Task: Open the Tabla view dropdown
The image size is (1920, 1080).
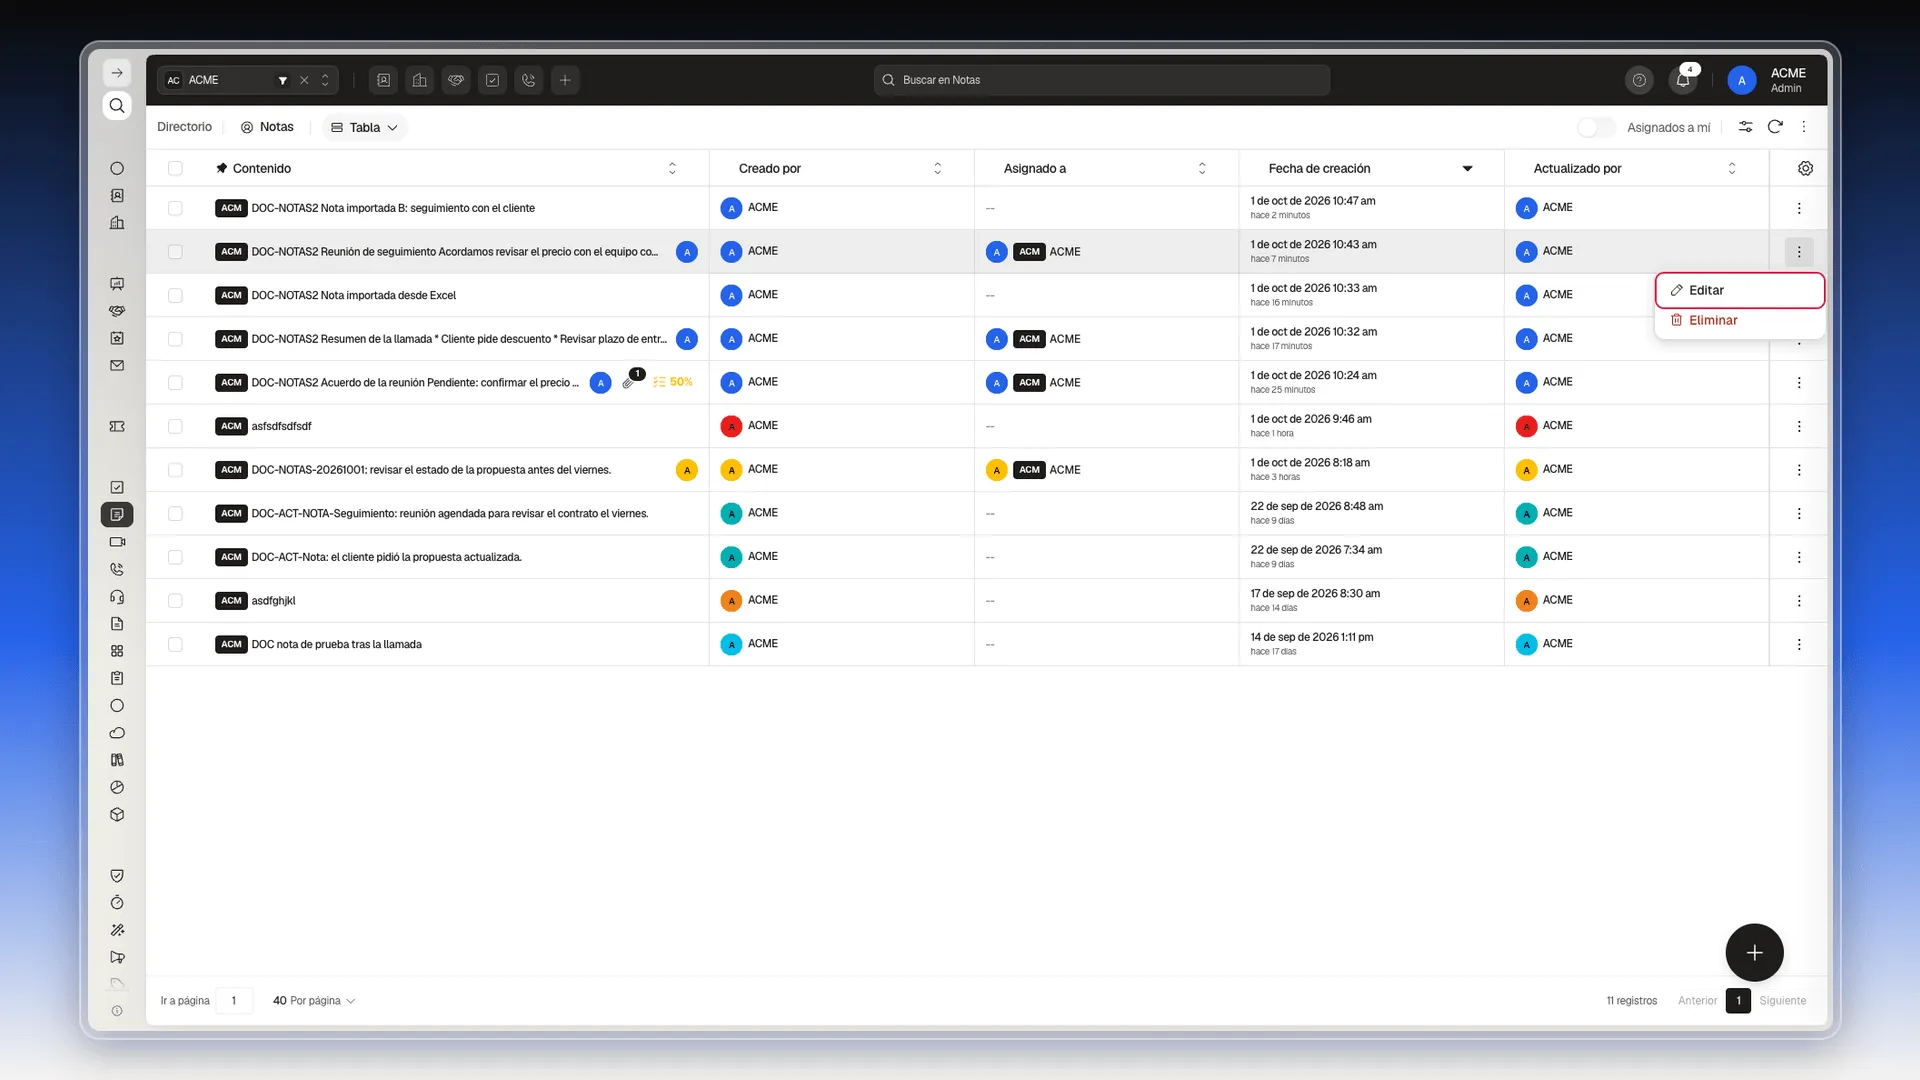Action: (x=365, y=127)
